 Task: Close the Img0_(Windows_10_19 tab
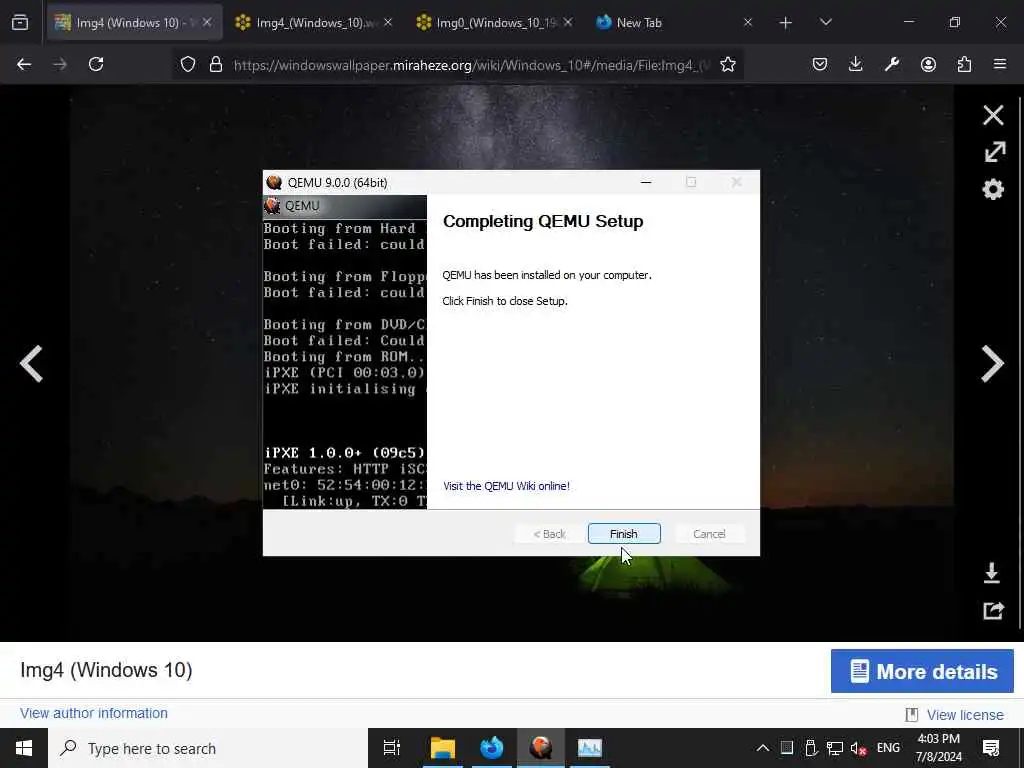[x=568, y=23]
